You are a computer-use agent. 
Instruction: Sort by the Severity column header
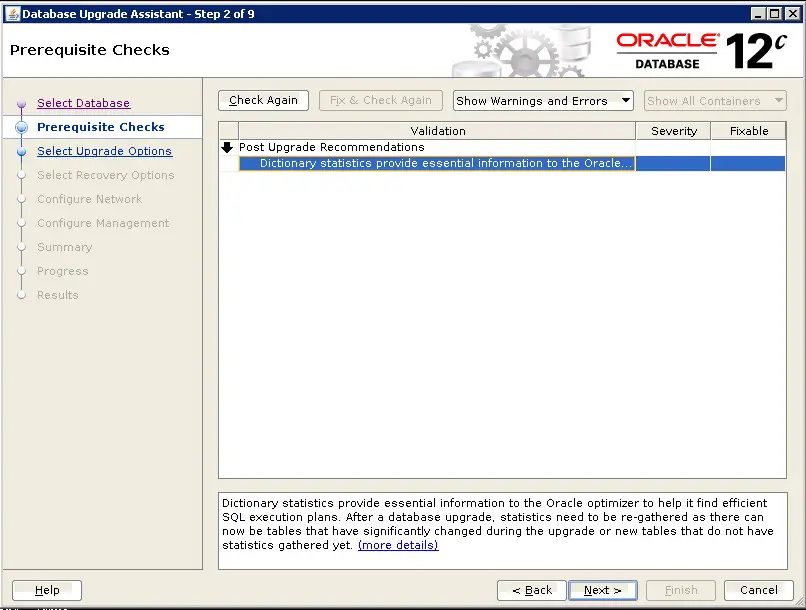673,131
